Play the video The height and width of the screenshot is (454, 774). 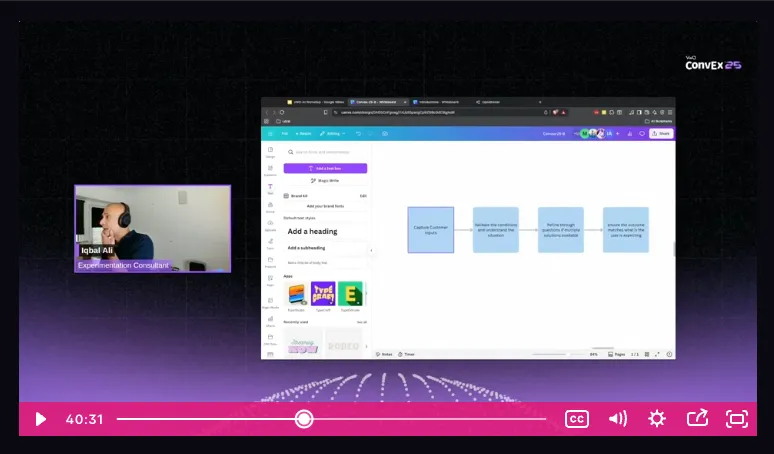point(40,419)
